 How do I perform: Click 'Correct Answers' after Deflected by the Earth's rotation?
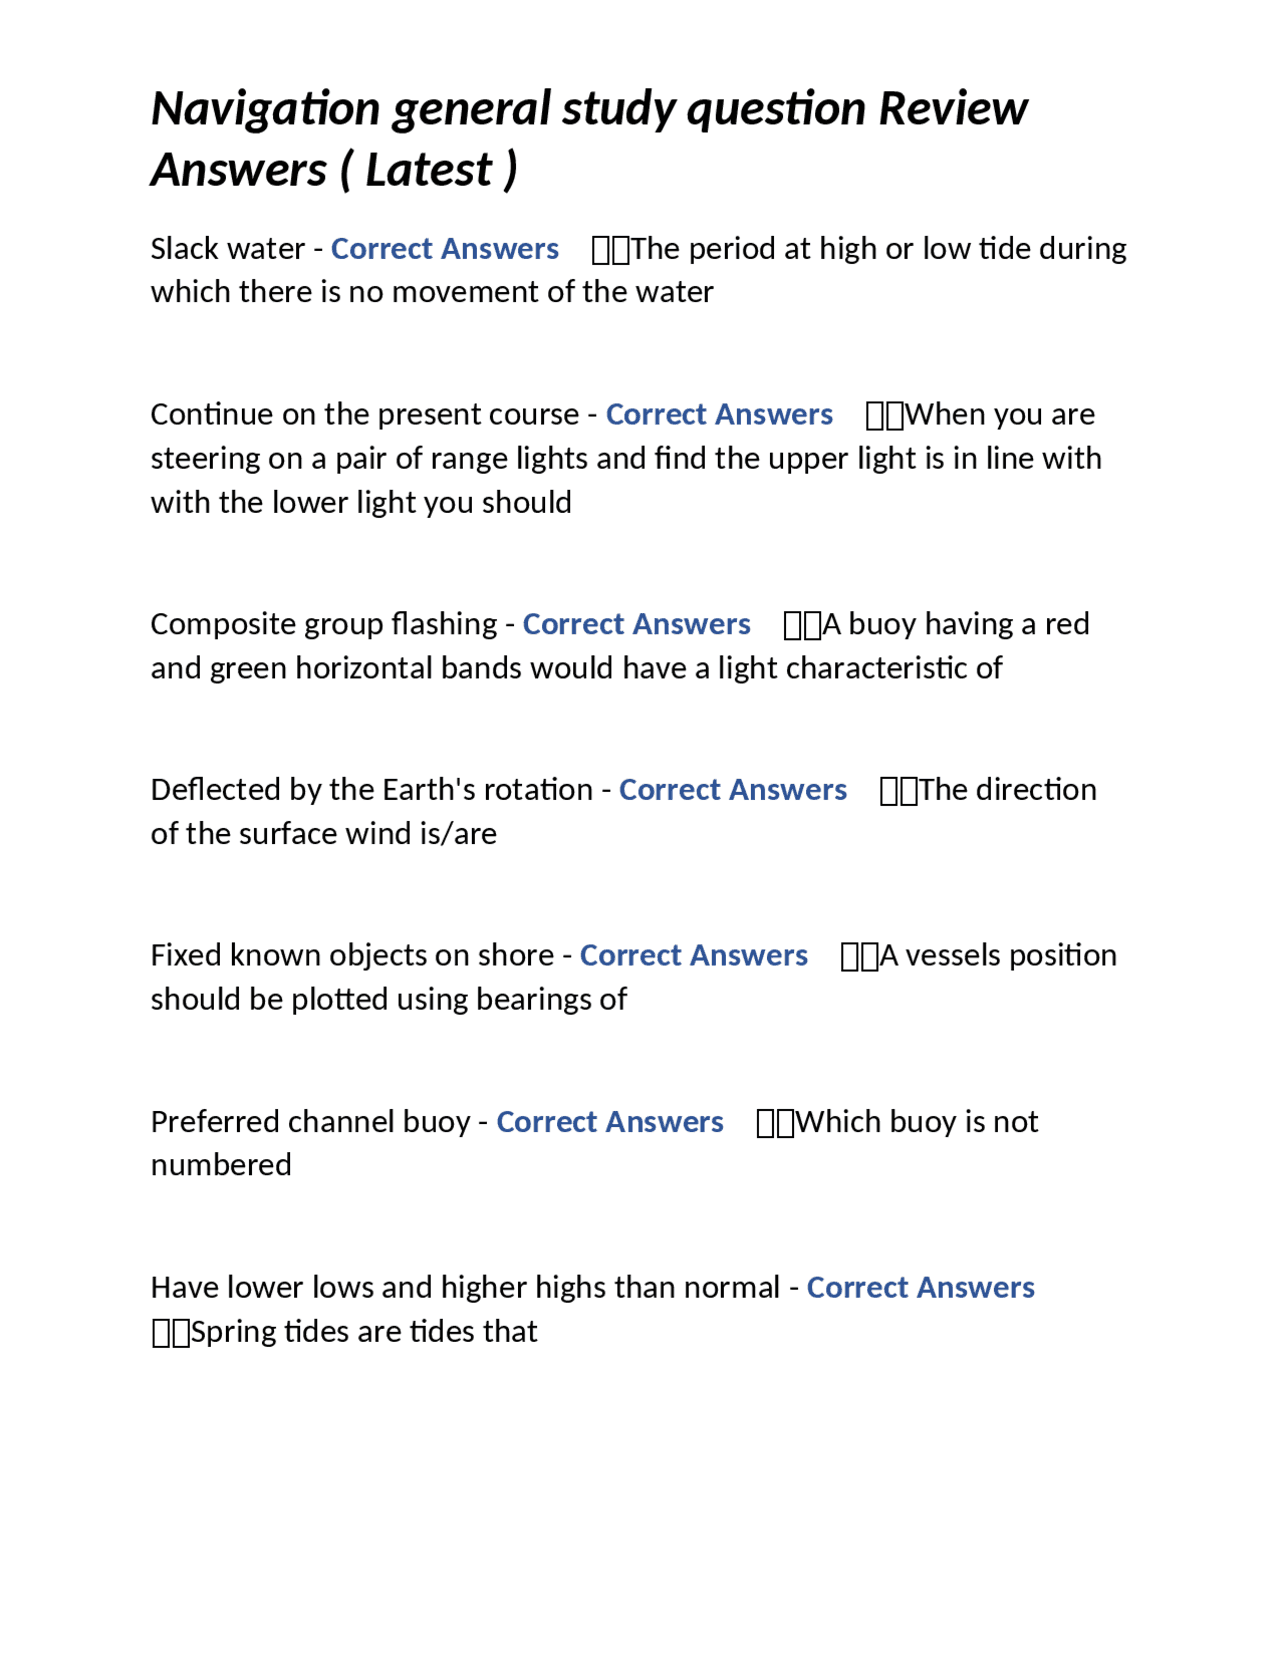point(732,790)
